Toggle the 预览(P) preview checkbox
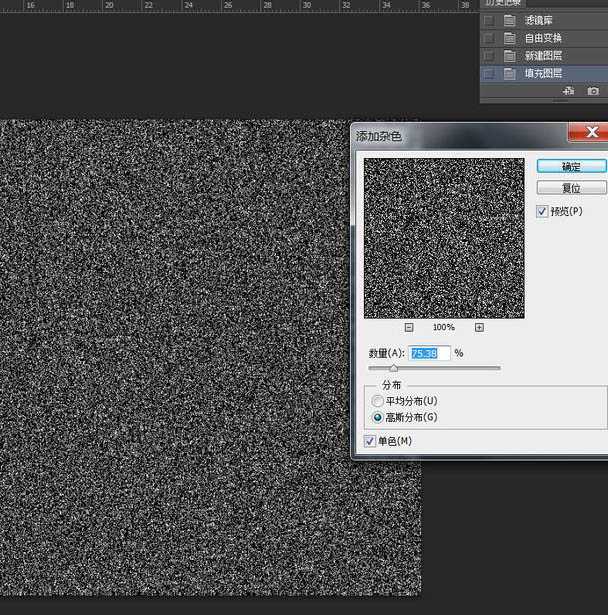The width and height of the screenshot is (608, 615). tap(542, 211)
